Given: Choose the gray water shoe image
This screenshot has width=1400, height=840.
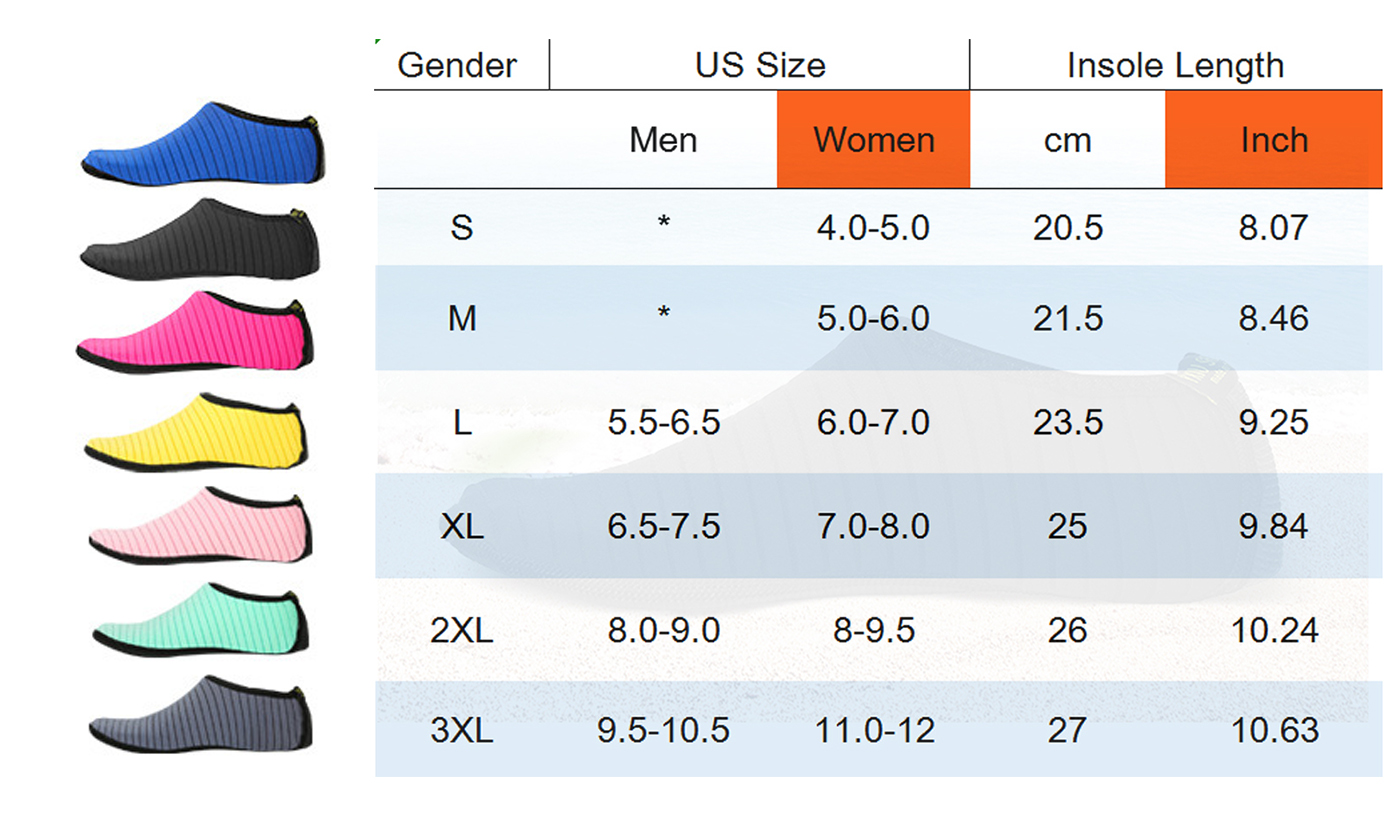Looking at the screenshot, I should point(200,715).
